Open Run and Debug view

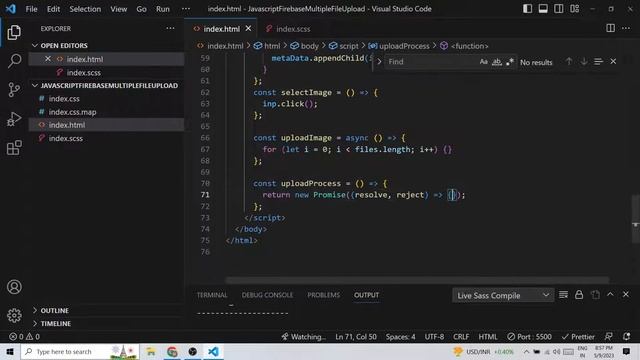(14, 119)
